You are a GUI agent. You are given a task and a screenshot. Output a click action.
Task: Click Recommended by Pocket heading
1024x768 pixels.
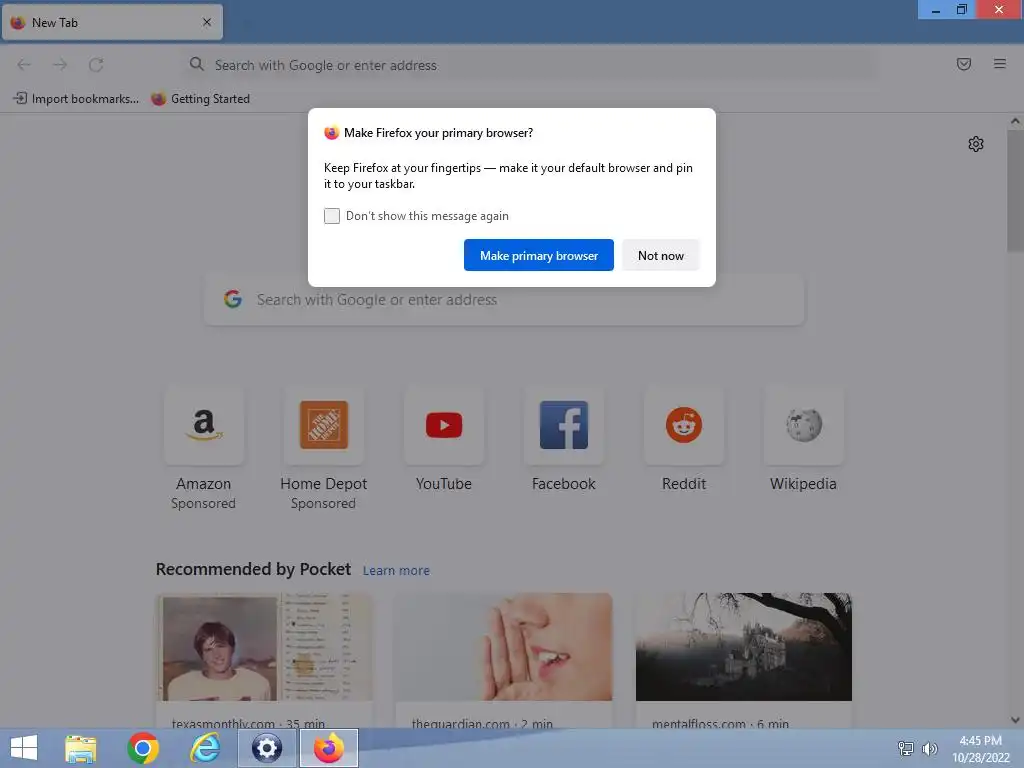(253, 569)
